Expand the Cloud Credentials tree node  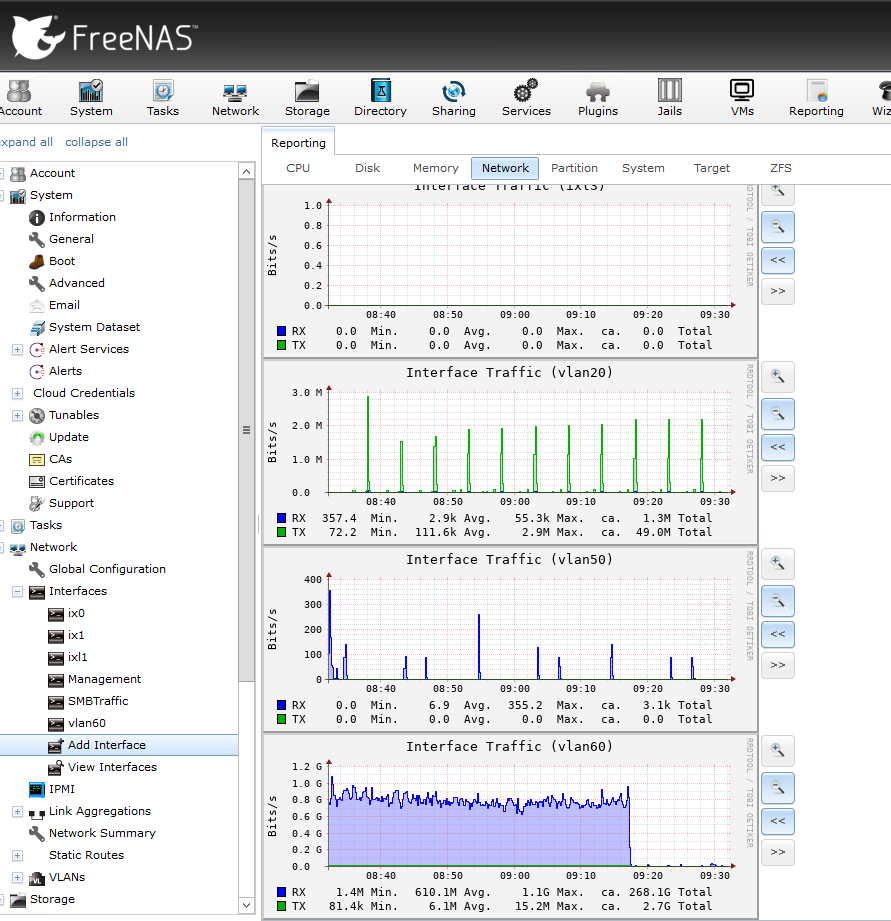(18, 394)
